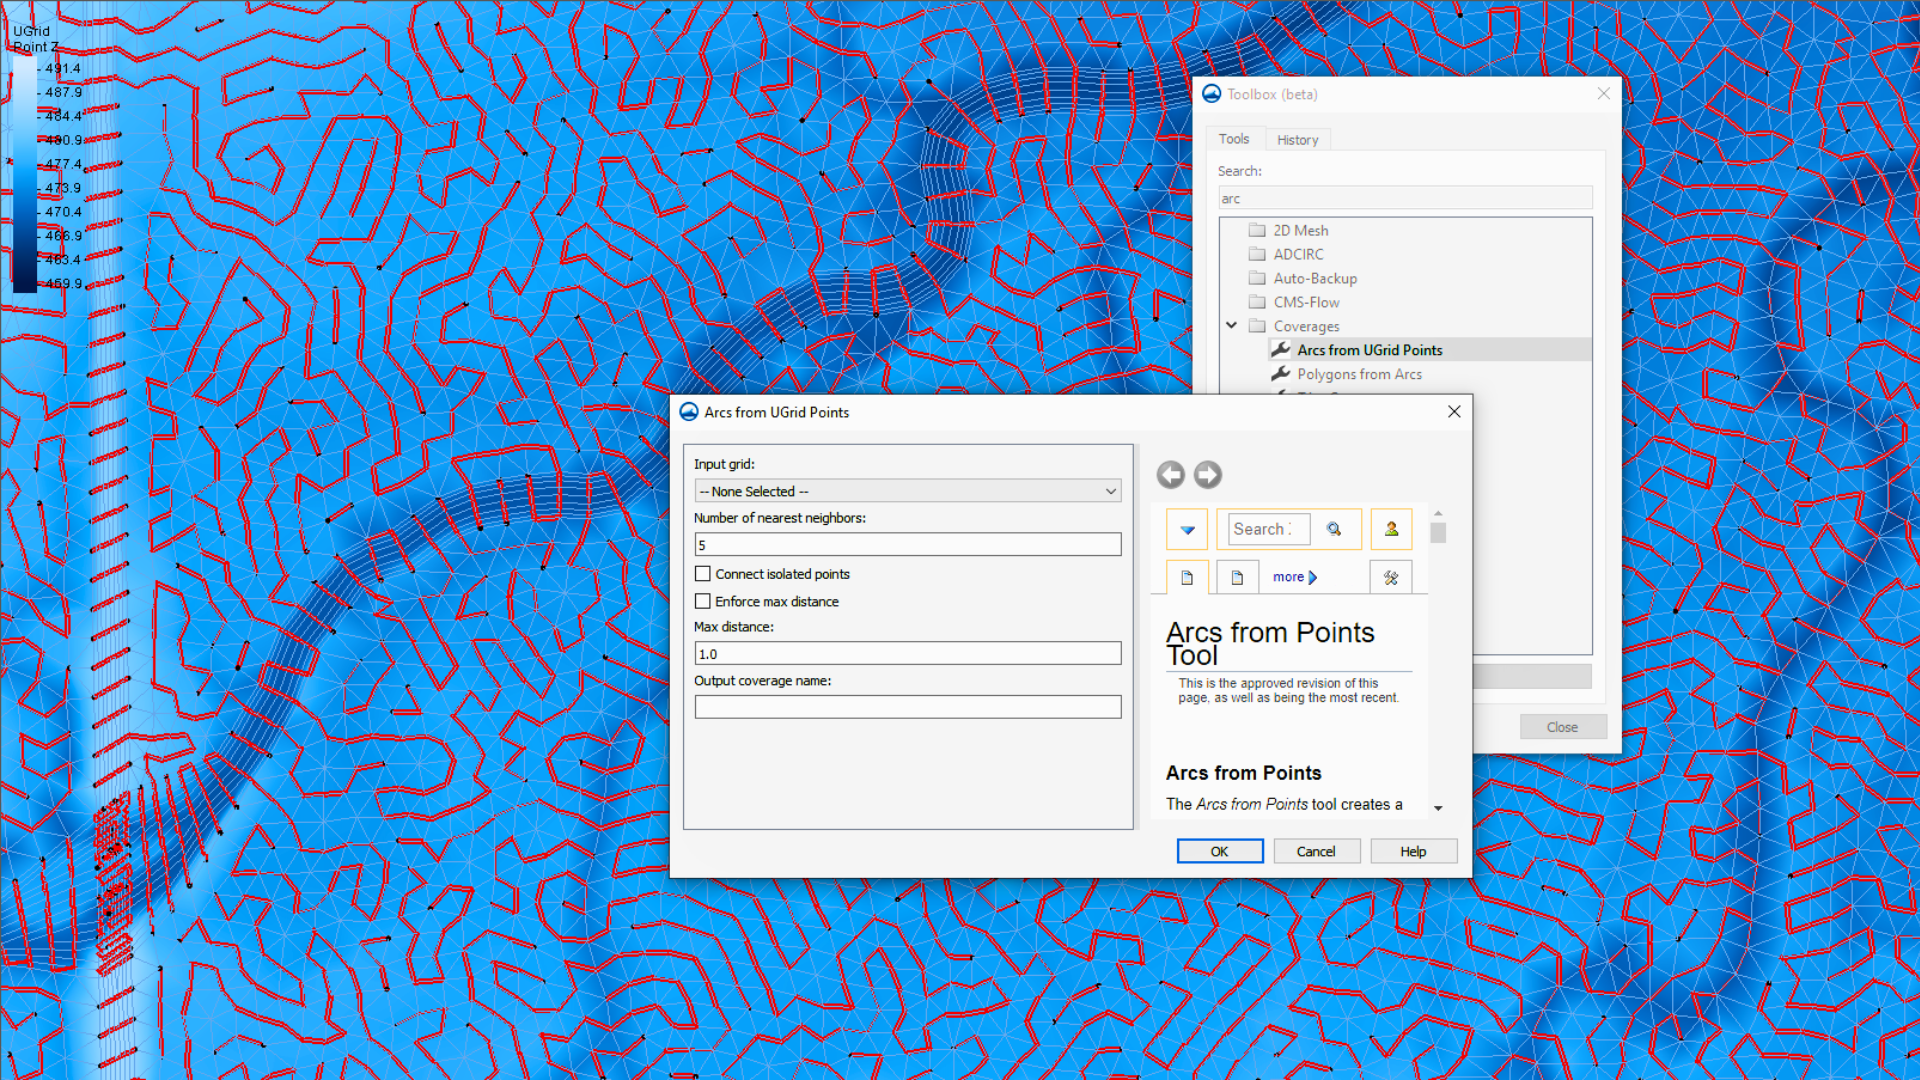Go forward in the help browser
The height and width of the screenshot is (1080, 1920).
[x=1208, y=475]
